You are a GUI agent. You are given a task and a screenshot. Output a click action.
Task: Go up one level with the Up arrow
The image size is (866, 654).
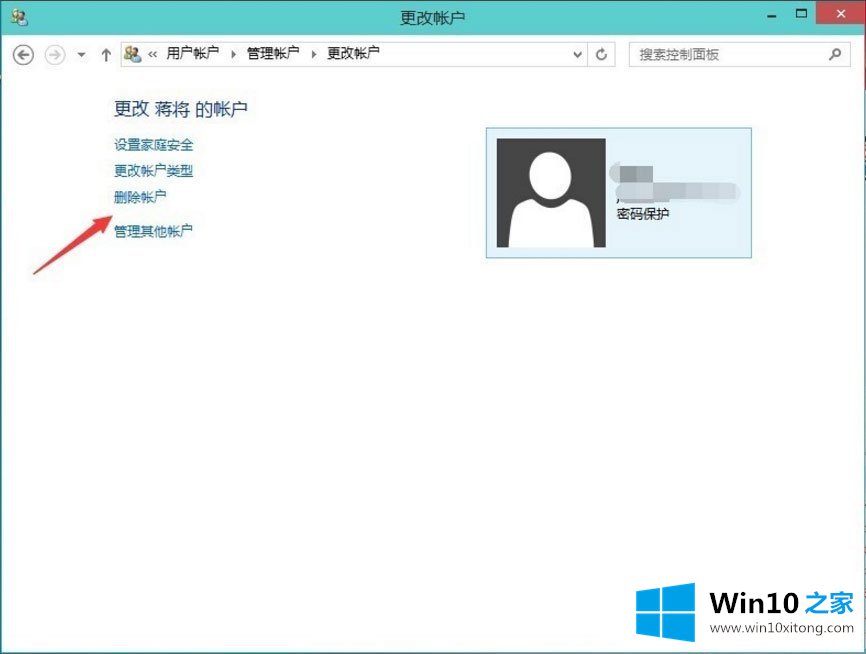click(x=106, y=55)
